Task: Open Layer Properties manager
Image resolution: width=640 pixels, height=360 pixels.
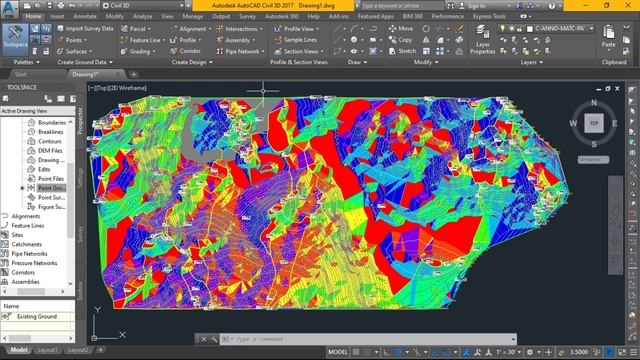Action: pyautogui.click(x=482, y=40)
